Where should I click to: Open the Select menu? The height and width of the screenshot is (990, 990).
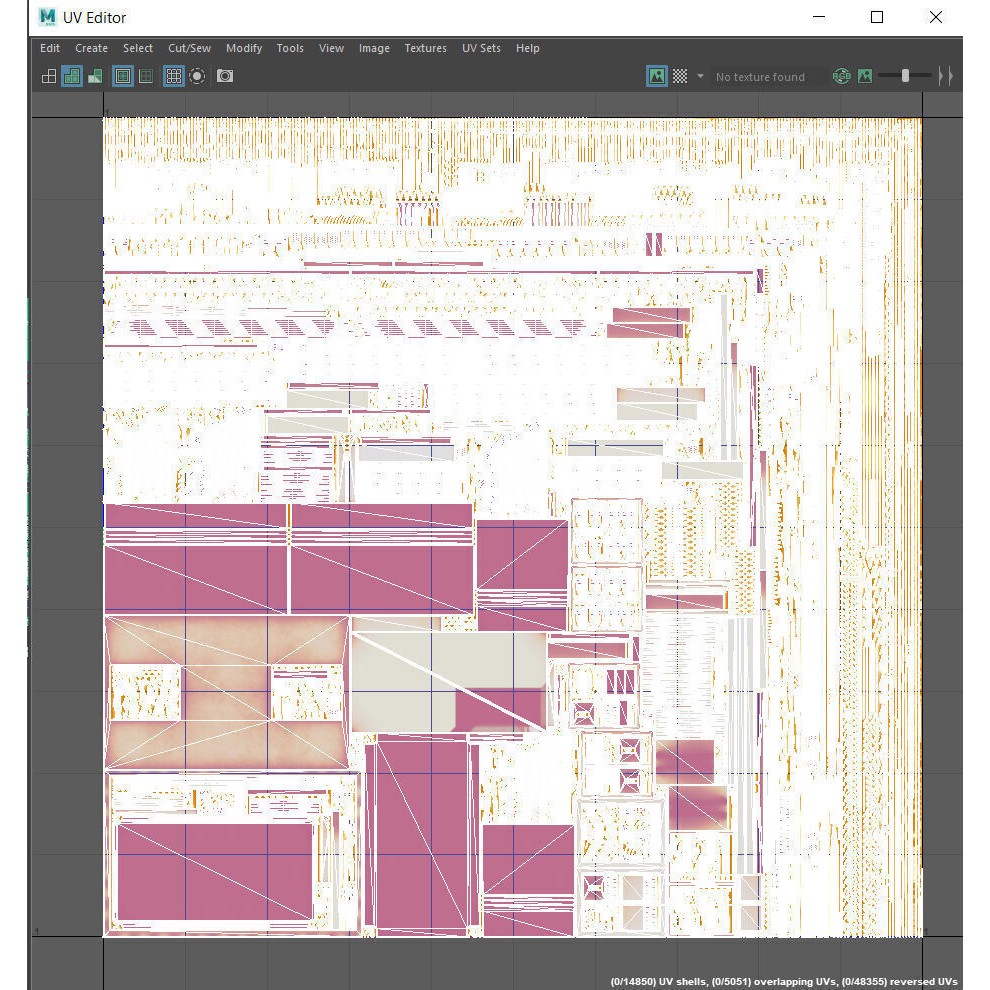coord(138,48)
